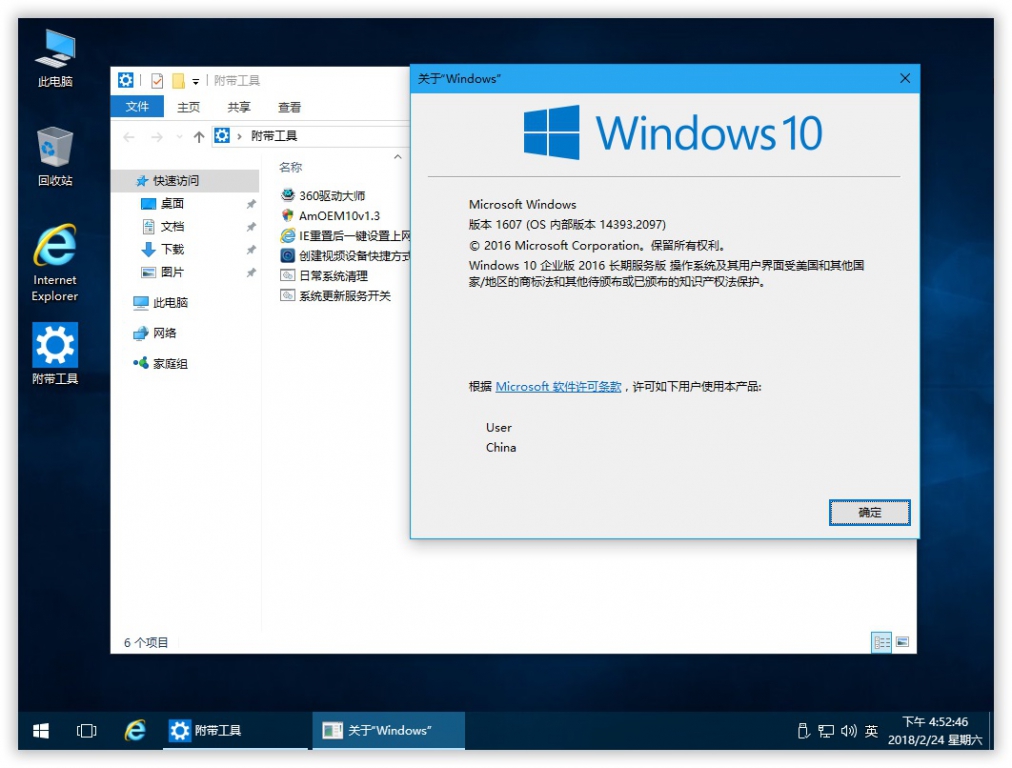
Task: Switch to details view layout
Action: [x=882, y=642]
